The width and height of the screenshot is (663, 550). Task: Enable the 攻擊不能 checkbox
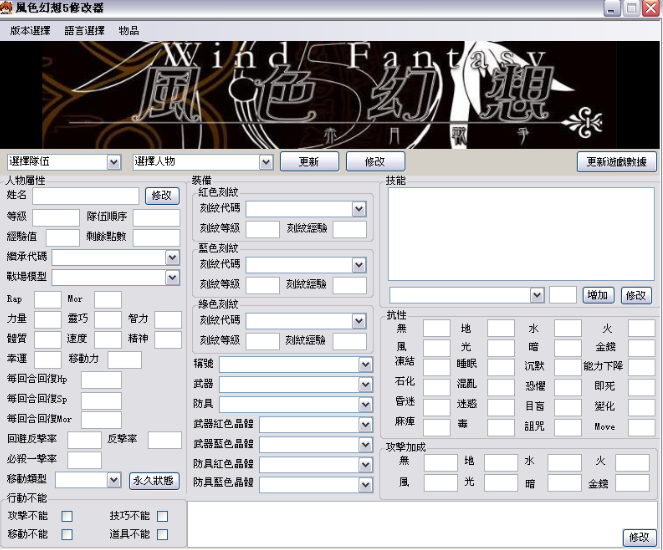pos(67,516)
